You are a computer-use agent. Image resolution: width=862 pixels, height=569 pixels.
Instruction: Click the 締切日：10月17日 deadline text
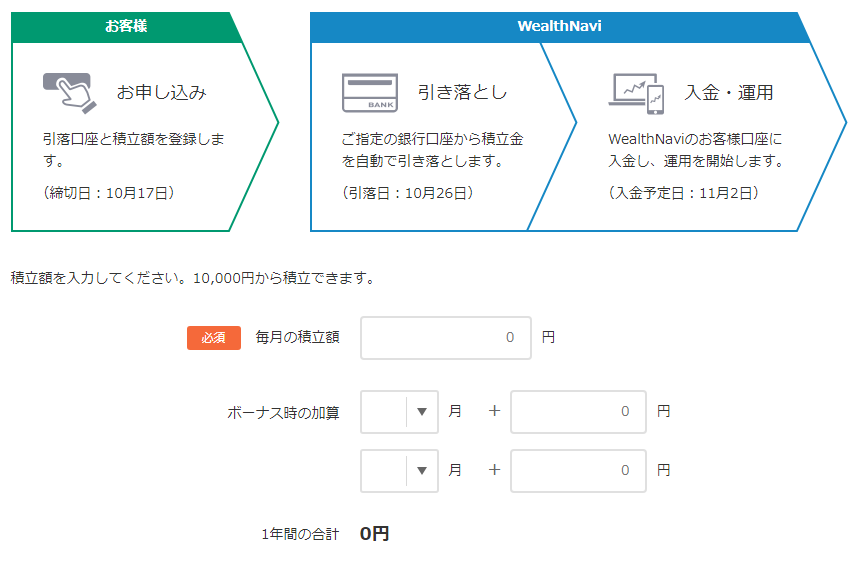pos(110,193)
